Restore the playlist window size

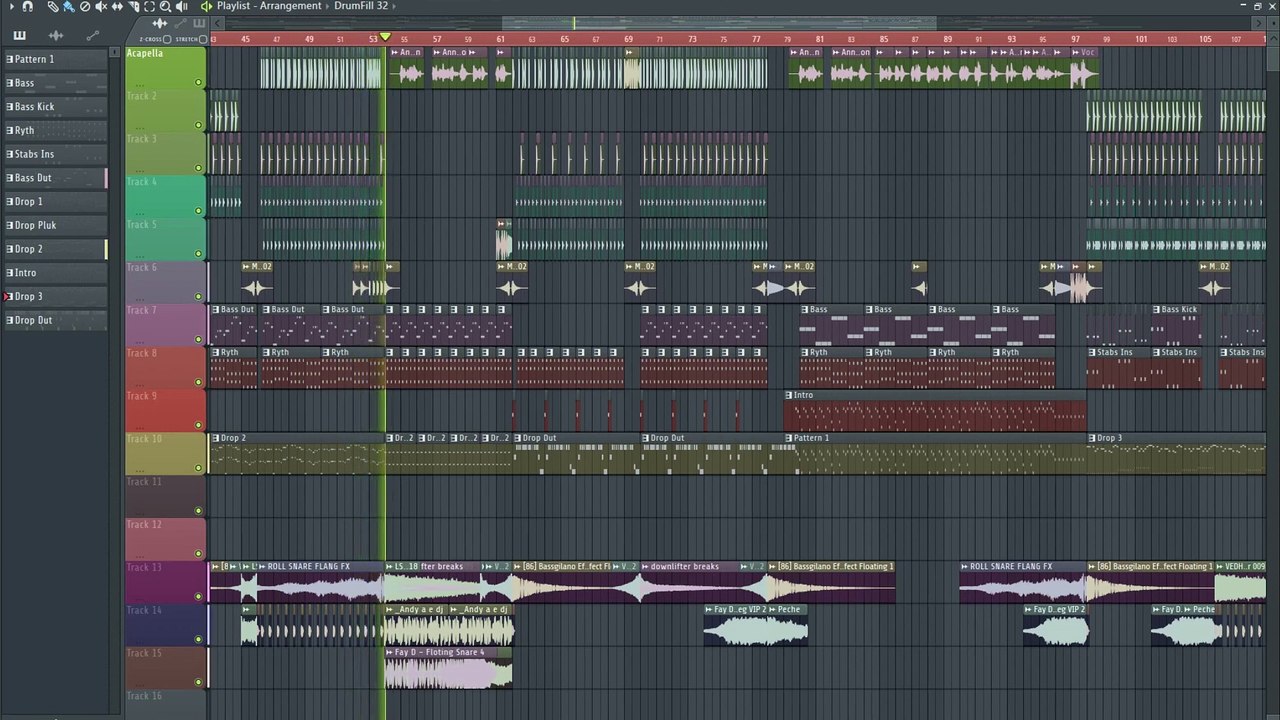1257,6
